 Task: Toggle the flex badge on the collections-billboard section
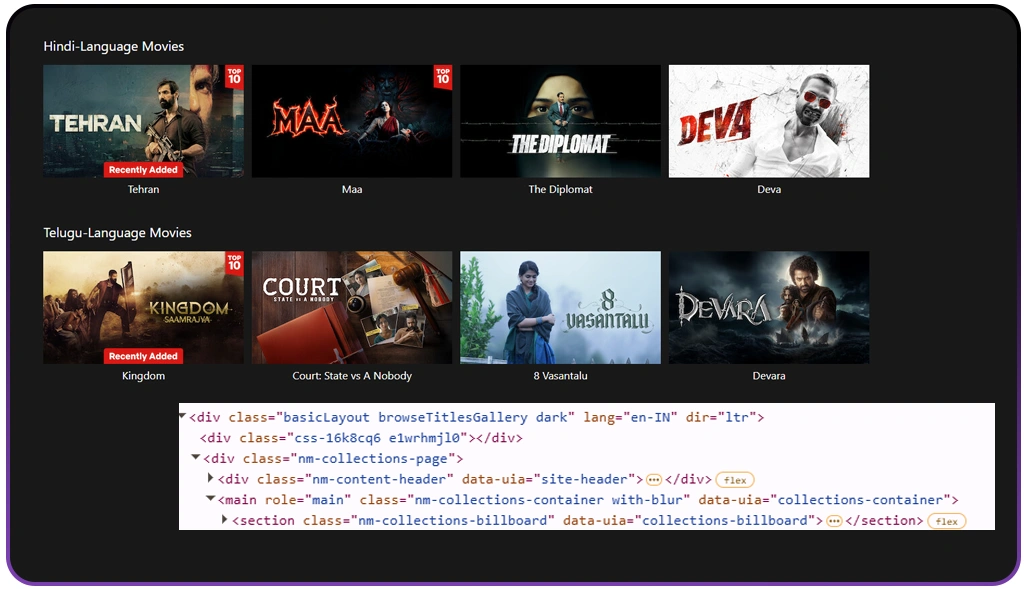pyautogui.click(x=946, y=521)
